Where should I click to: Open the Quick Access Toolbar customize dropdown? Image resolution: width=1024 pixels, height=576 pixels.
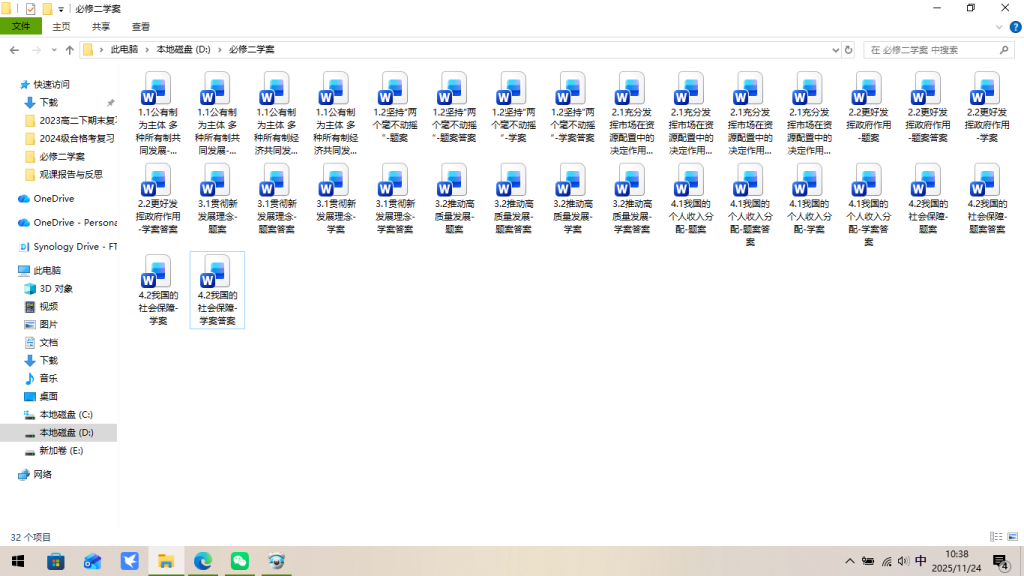pyautogui.click(x=61, y=8)
